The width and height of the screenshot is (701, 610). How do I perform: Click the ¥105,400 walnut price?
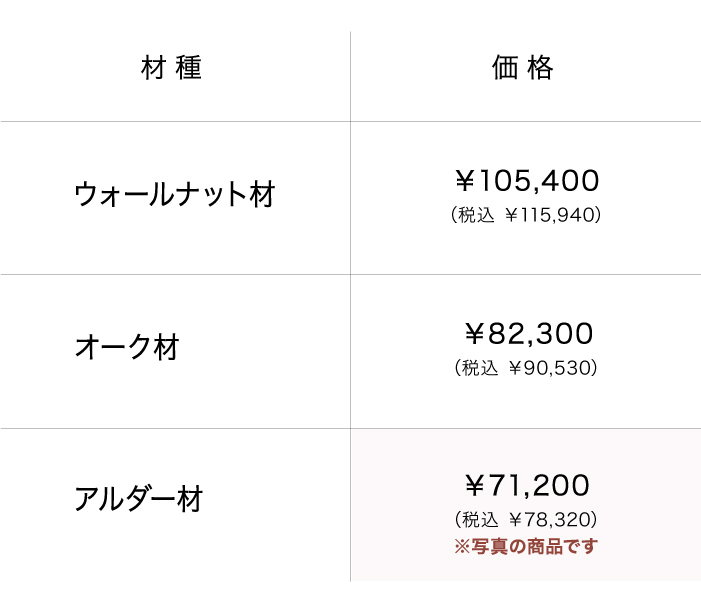pyautogui.click(x=527, y=181)
